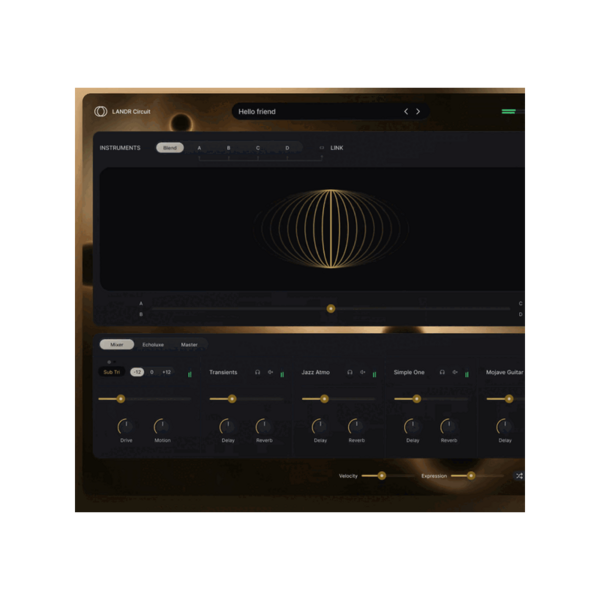Adjust the Simple One volume slider
Screen dimensions: 600x600
[431, 399]
